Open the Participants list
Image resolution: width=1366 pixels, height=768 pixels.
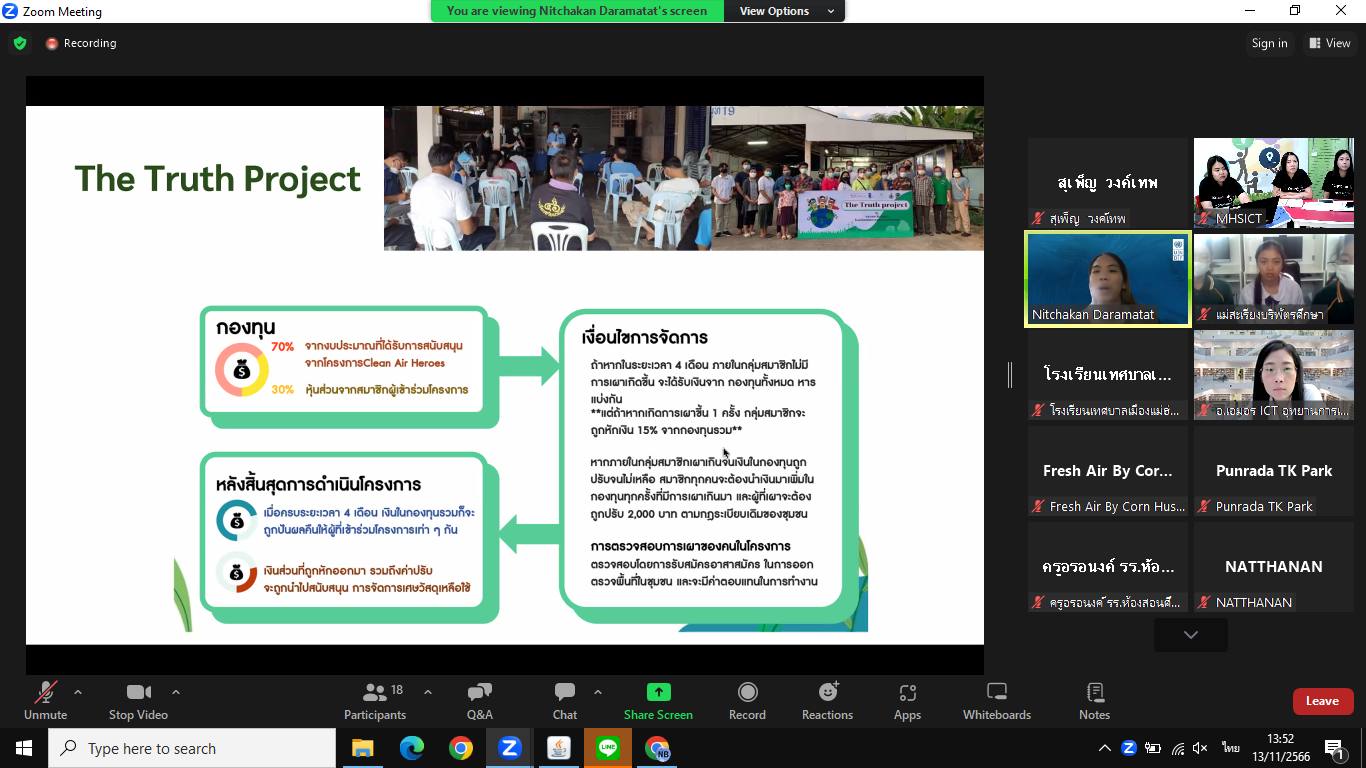tap(375, 701)
